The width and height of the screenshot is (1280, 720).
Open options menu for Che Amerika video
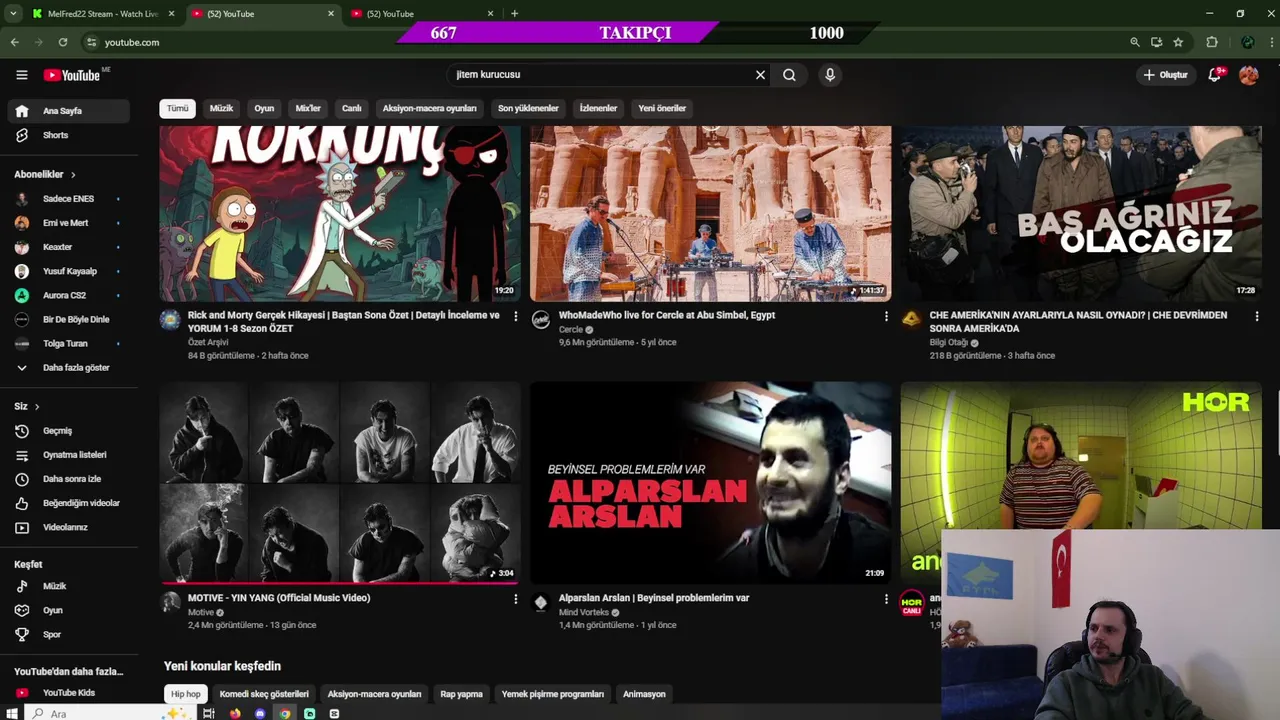(x=1257, y=316)
